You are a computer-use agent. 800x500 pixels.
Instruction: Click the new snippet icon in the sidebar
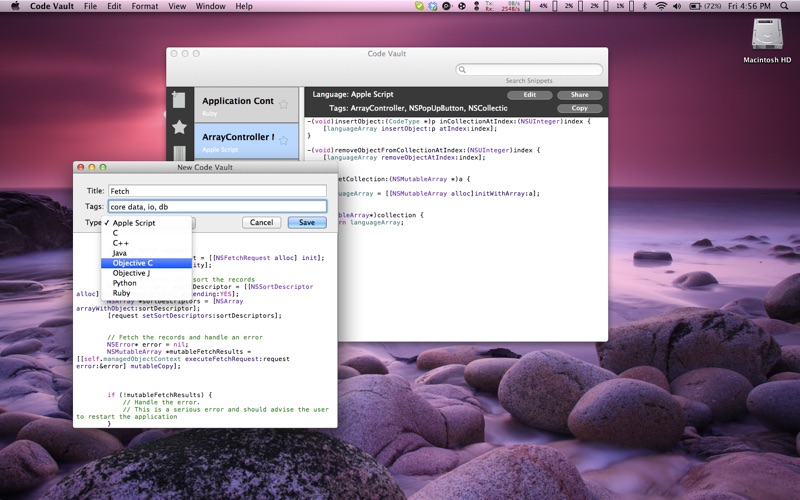click(179, 100)
